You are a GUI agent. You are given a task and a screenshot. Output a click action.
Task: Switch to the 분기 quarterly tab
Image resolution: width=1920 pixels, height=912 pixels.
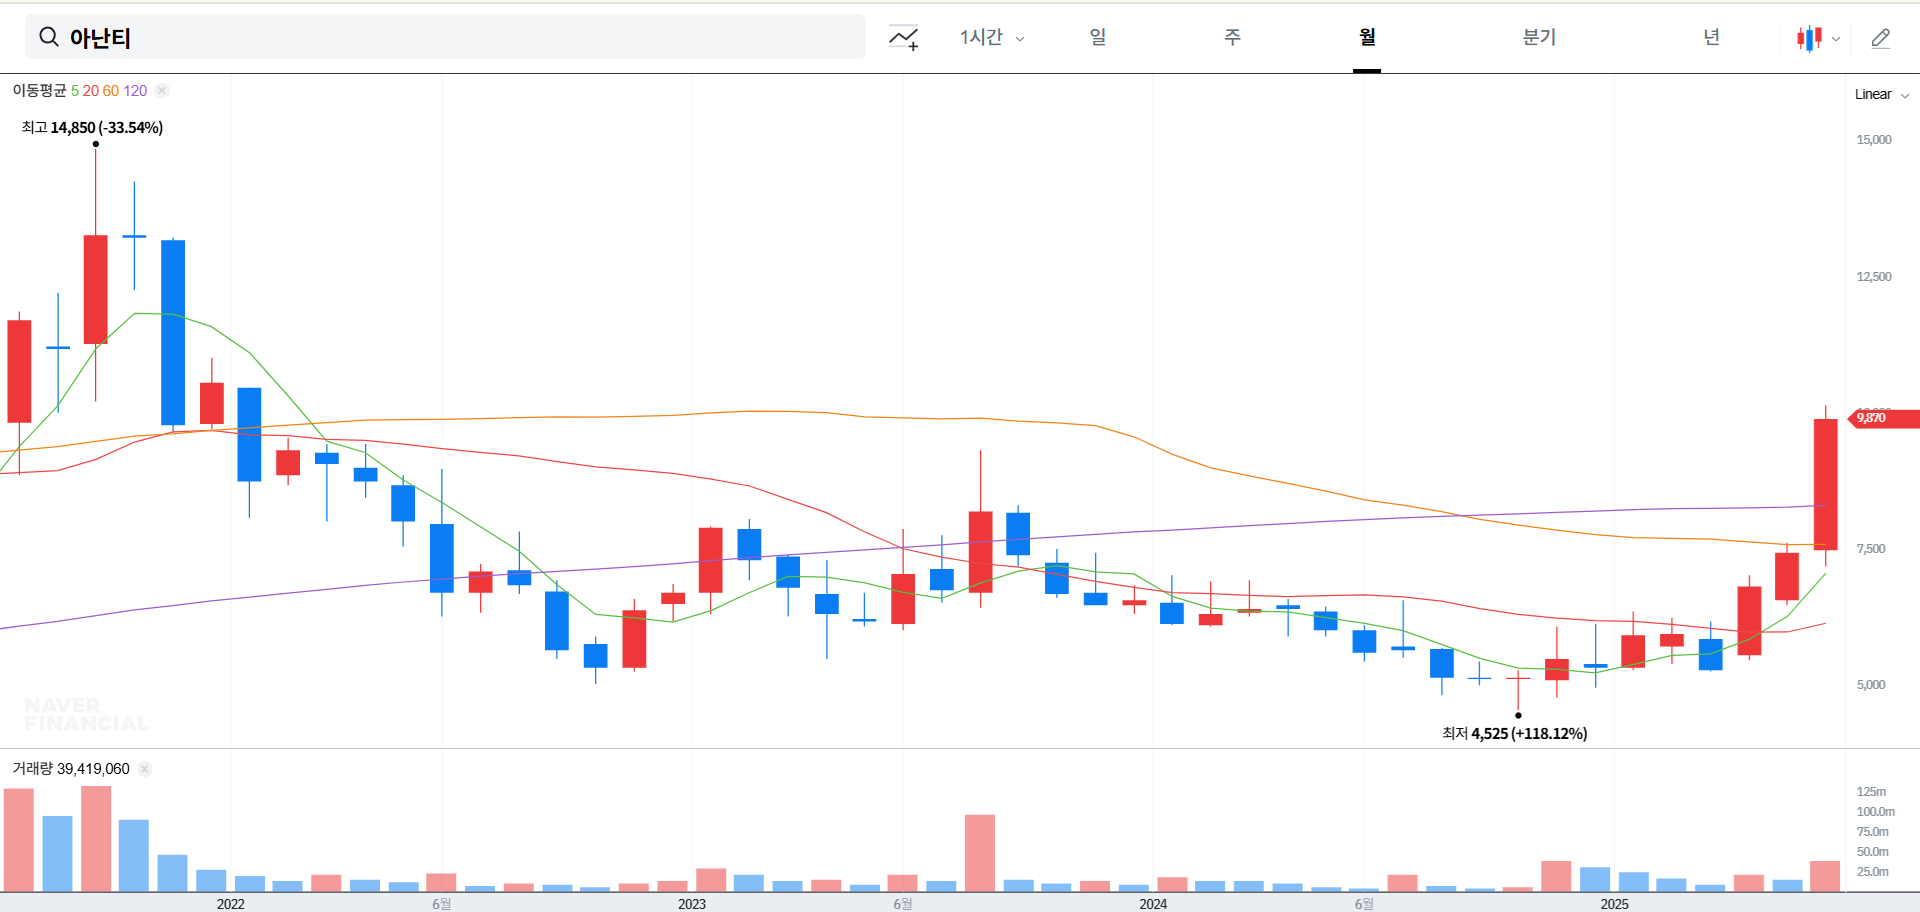point(1539,37)
